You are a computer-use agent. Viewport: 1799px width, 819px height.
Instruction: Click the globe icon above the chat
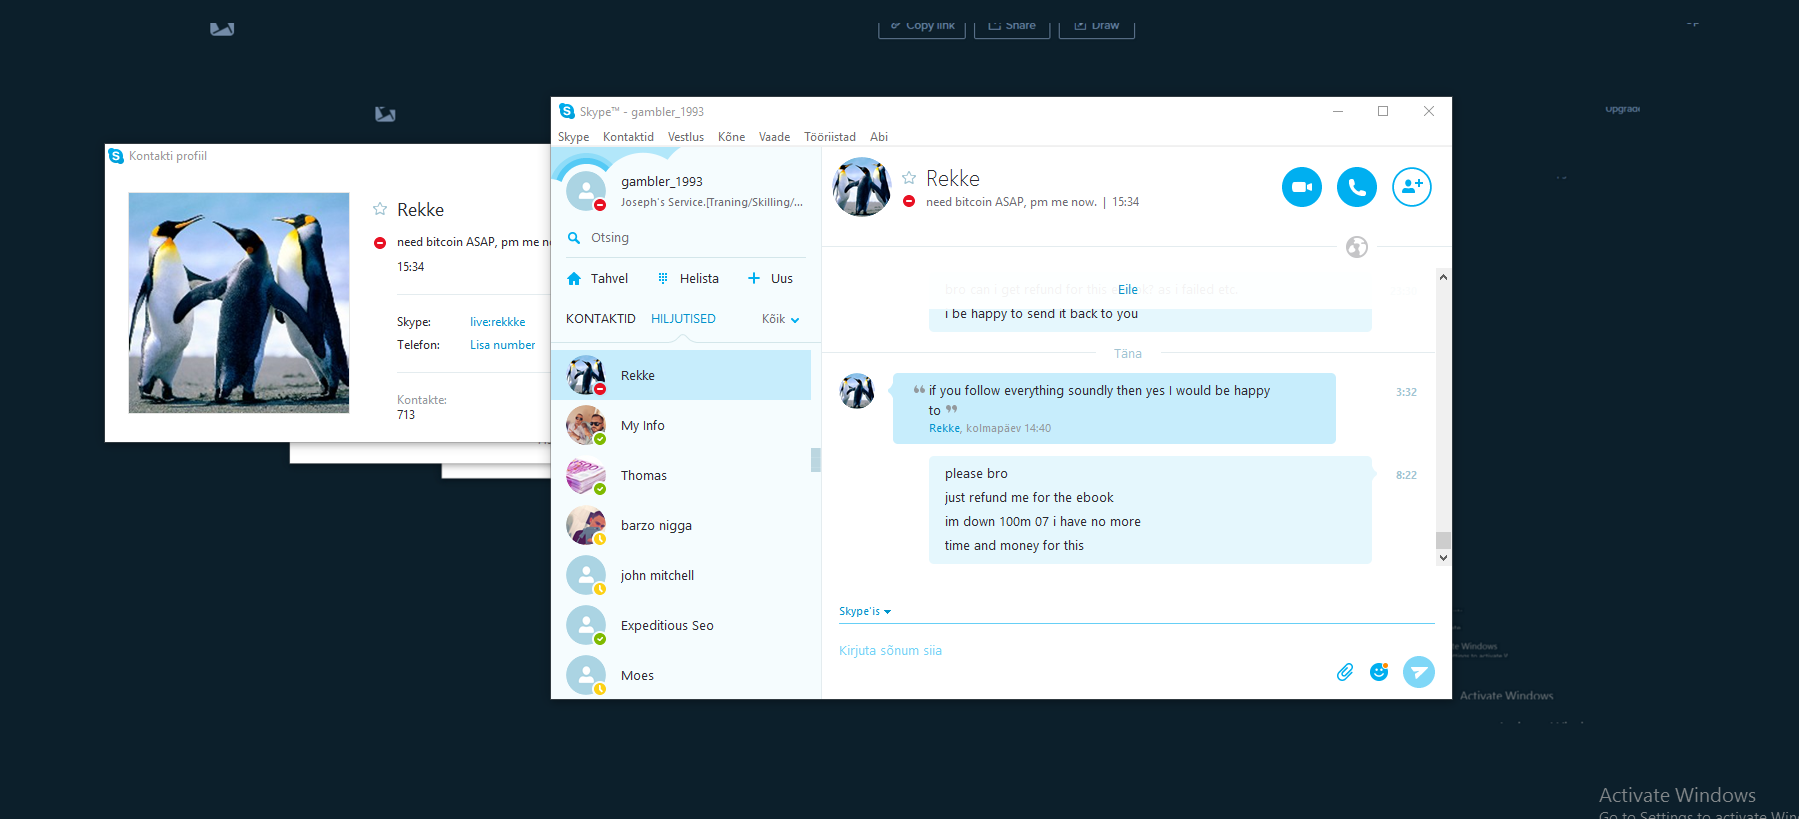point(1356,247)
